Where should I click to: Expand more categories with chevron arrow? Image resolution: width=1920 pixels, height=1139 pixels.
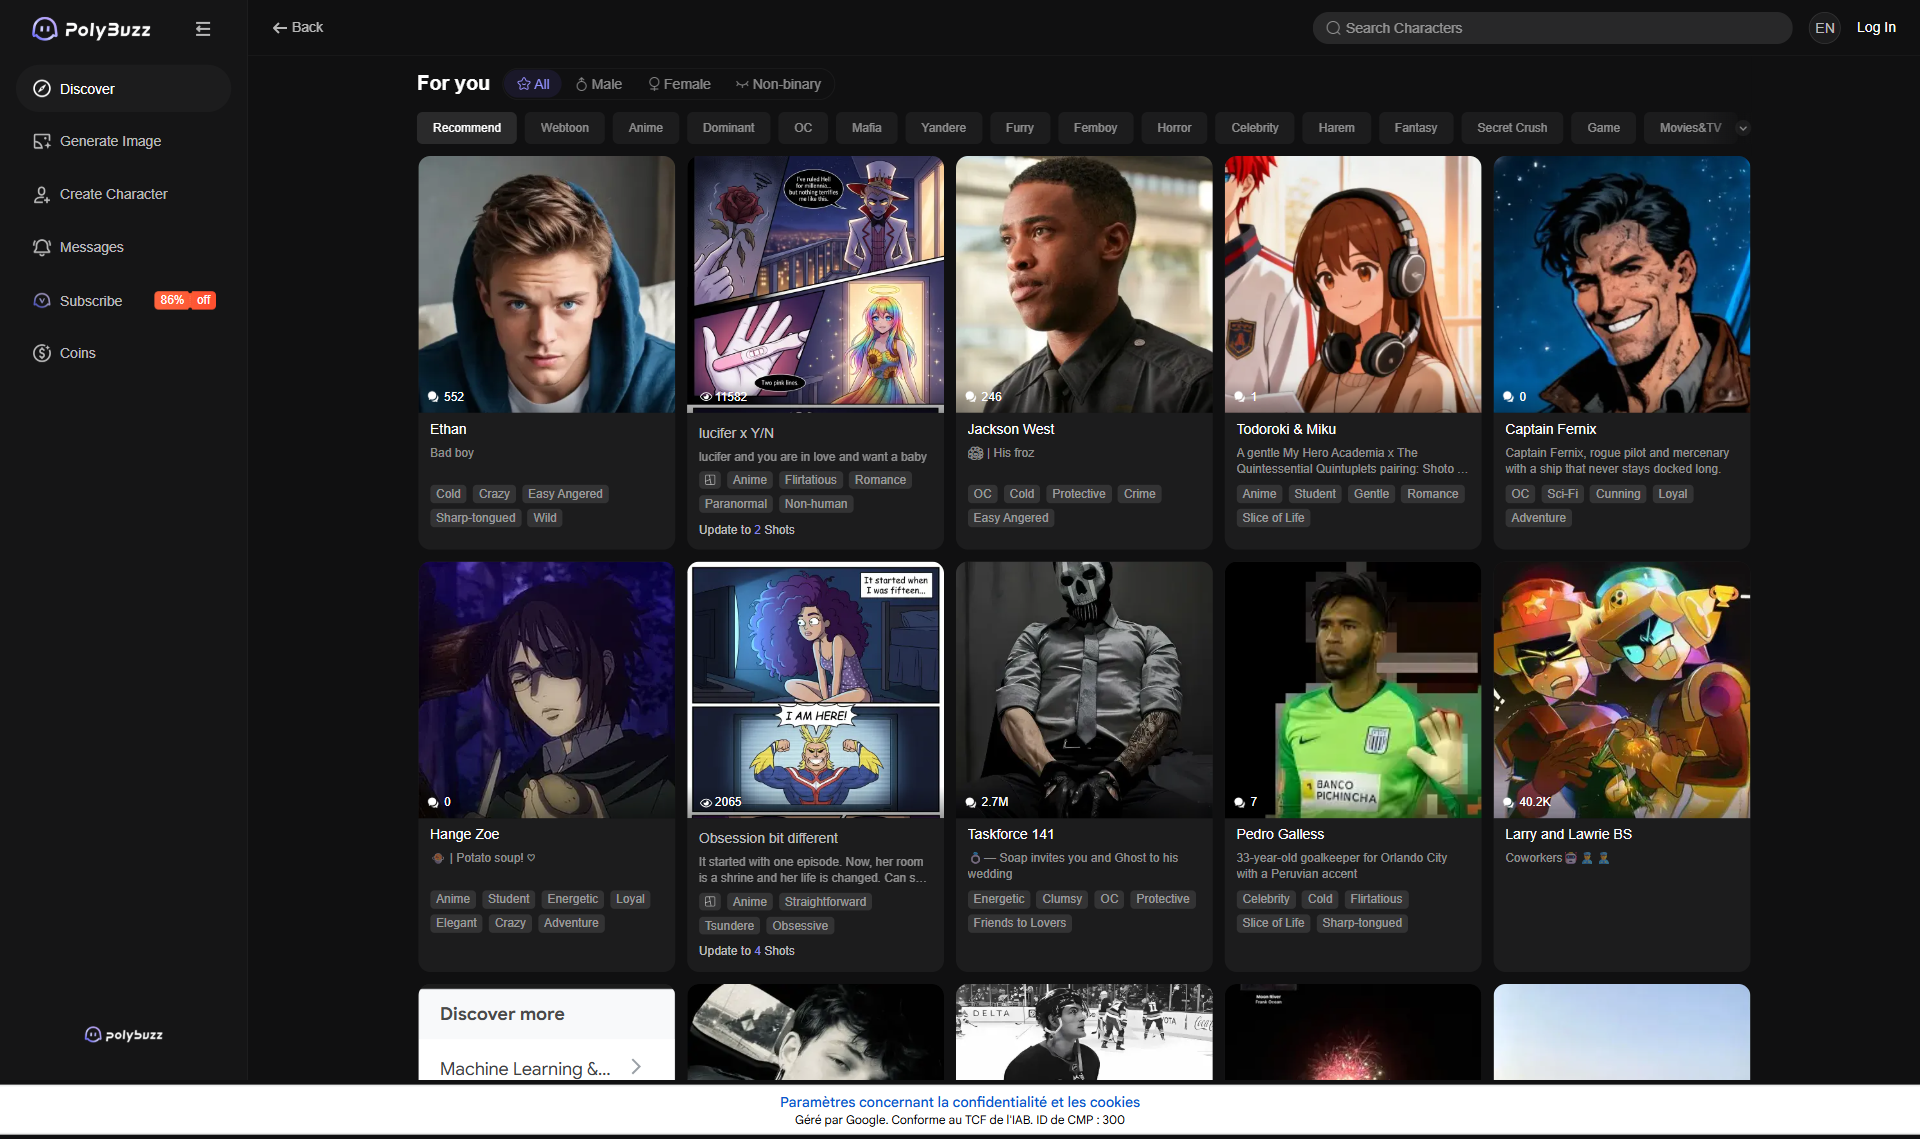tap(1743, 128)
